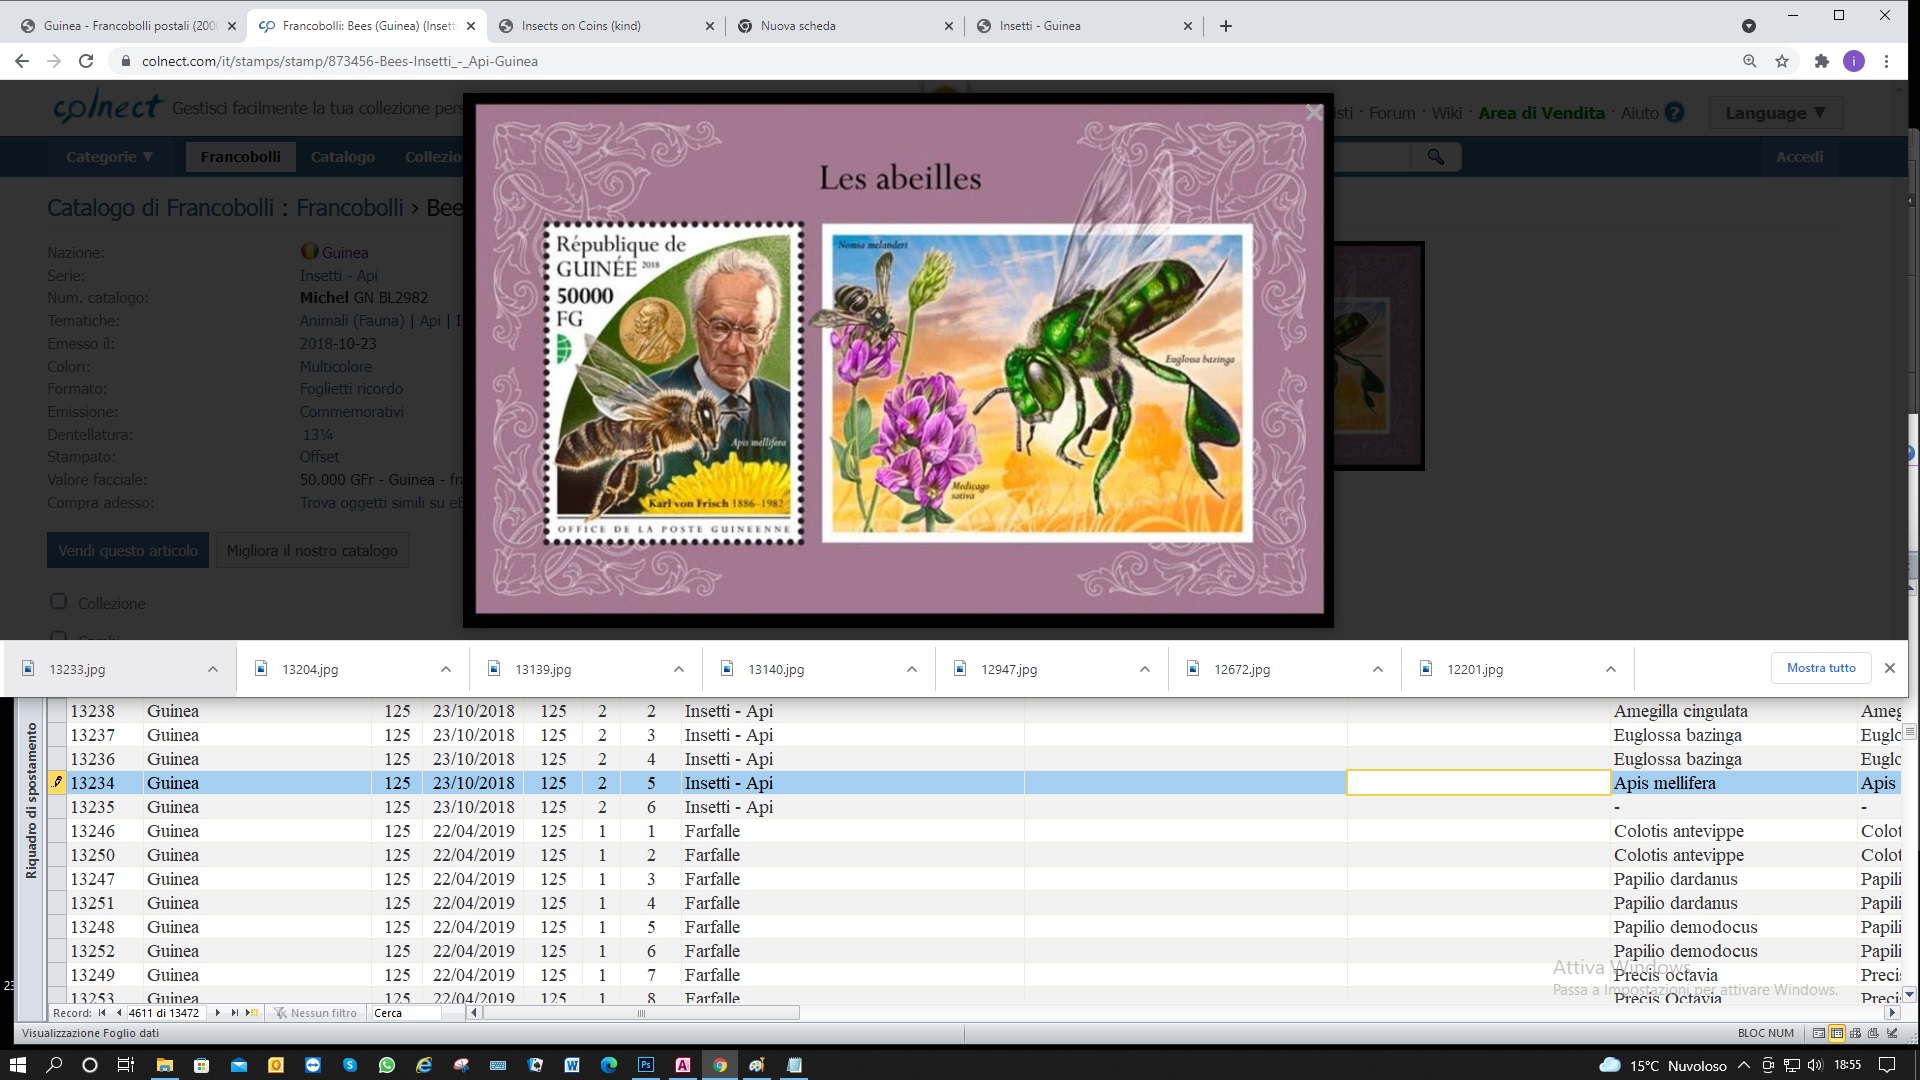
Task: Open Area di Vendita link
Action: pos(1541,113)
